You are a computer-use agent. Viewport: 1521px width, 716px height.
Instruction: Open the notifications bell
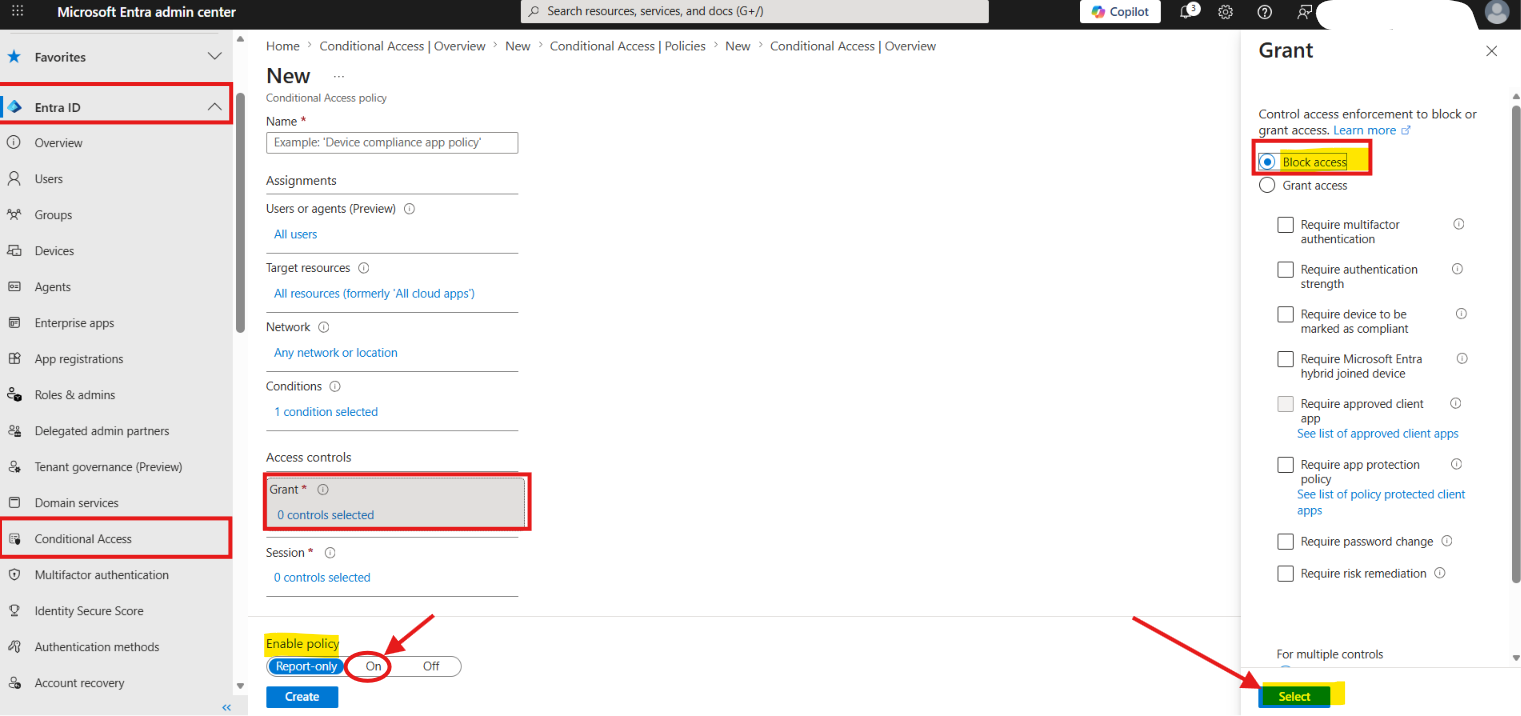(1188, 12)
